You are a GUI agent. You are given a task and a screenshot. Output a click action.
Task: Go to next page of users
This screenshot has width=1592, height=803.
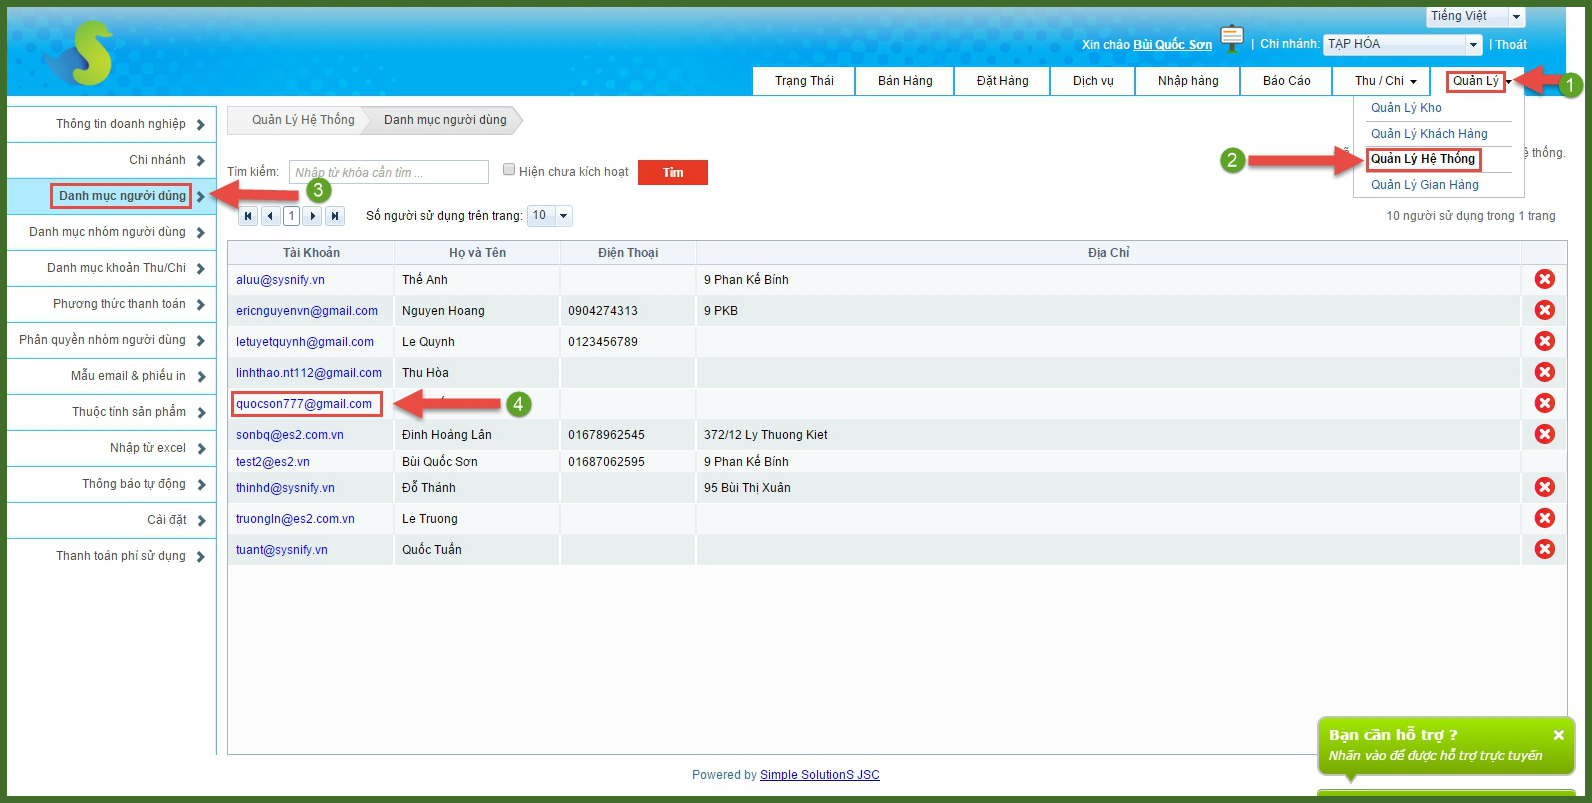pos(313,216)
